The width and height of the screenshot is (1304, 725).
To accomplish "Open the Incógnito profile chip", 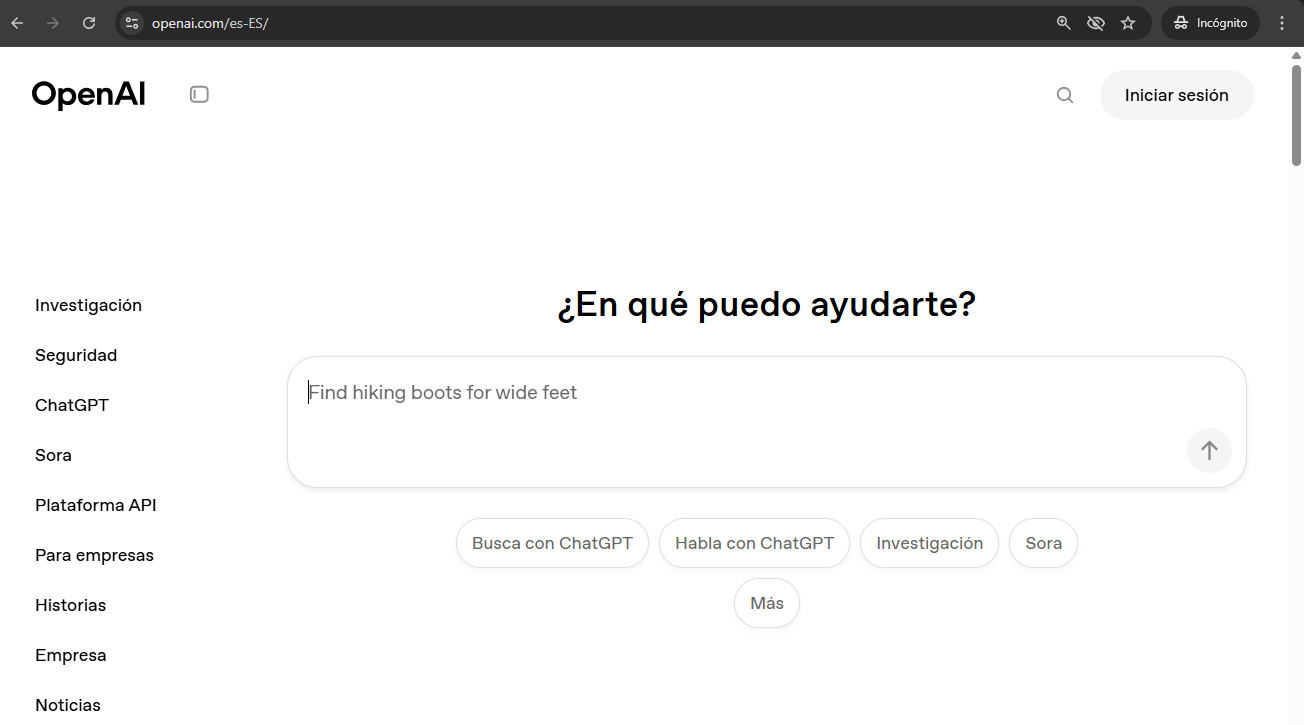I will coord(1210,23).
